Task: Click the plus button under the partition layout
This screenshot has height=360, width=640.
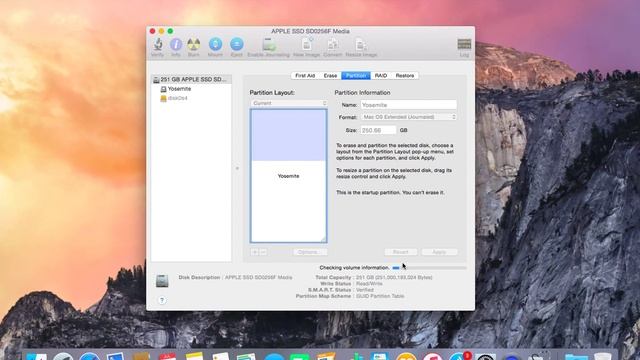Action: click(255, 252)
